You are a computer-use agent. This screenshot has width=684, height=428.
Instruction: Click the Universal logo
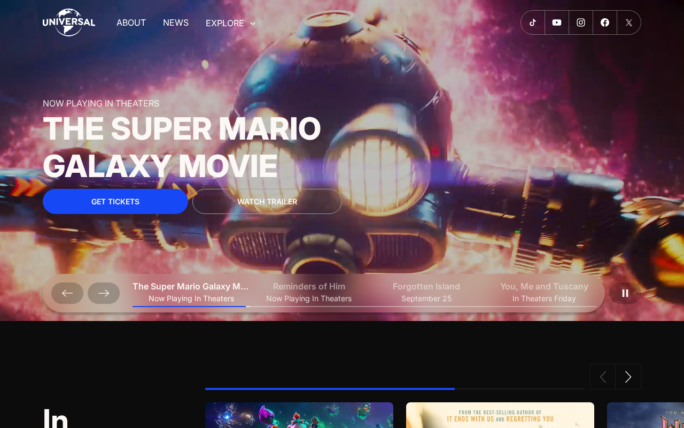tap(68, 22)
